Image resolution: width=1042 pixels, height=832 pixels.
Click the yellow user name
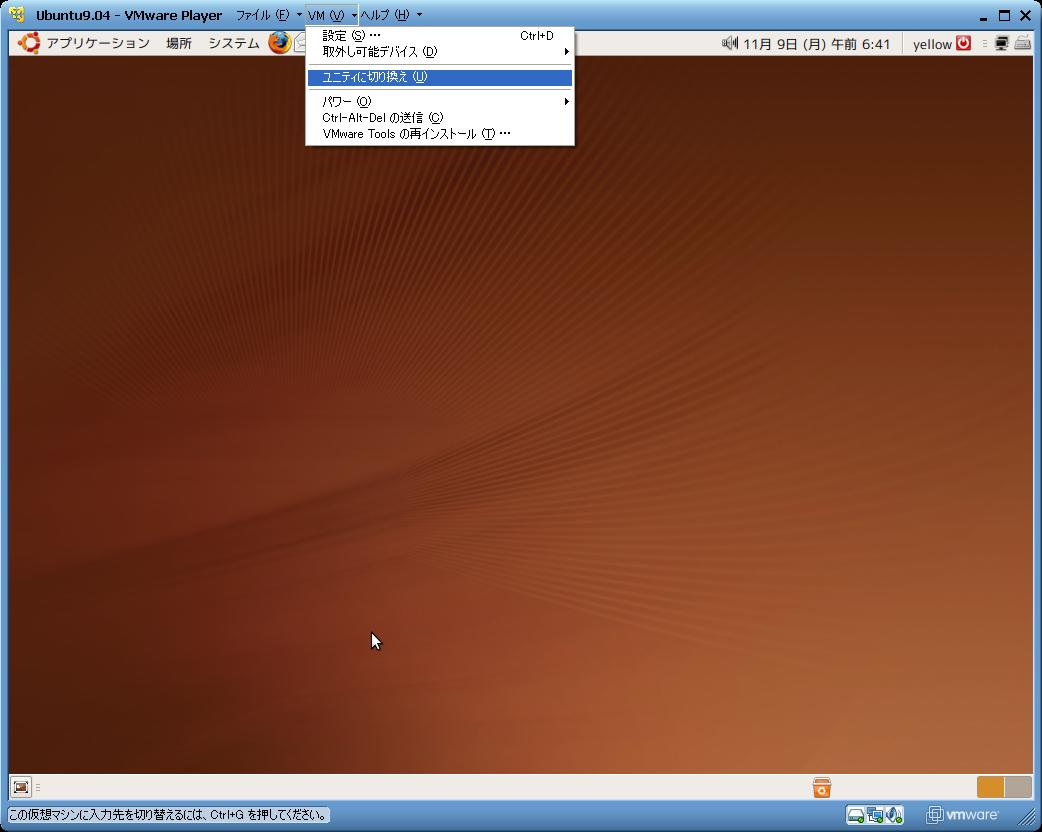point(932,44)
